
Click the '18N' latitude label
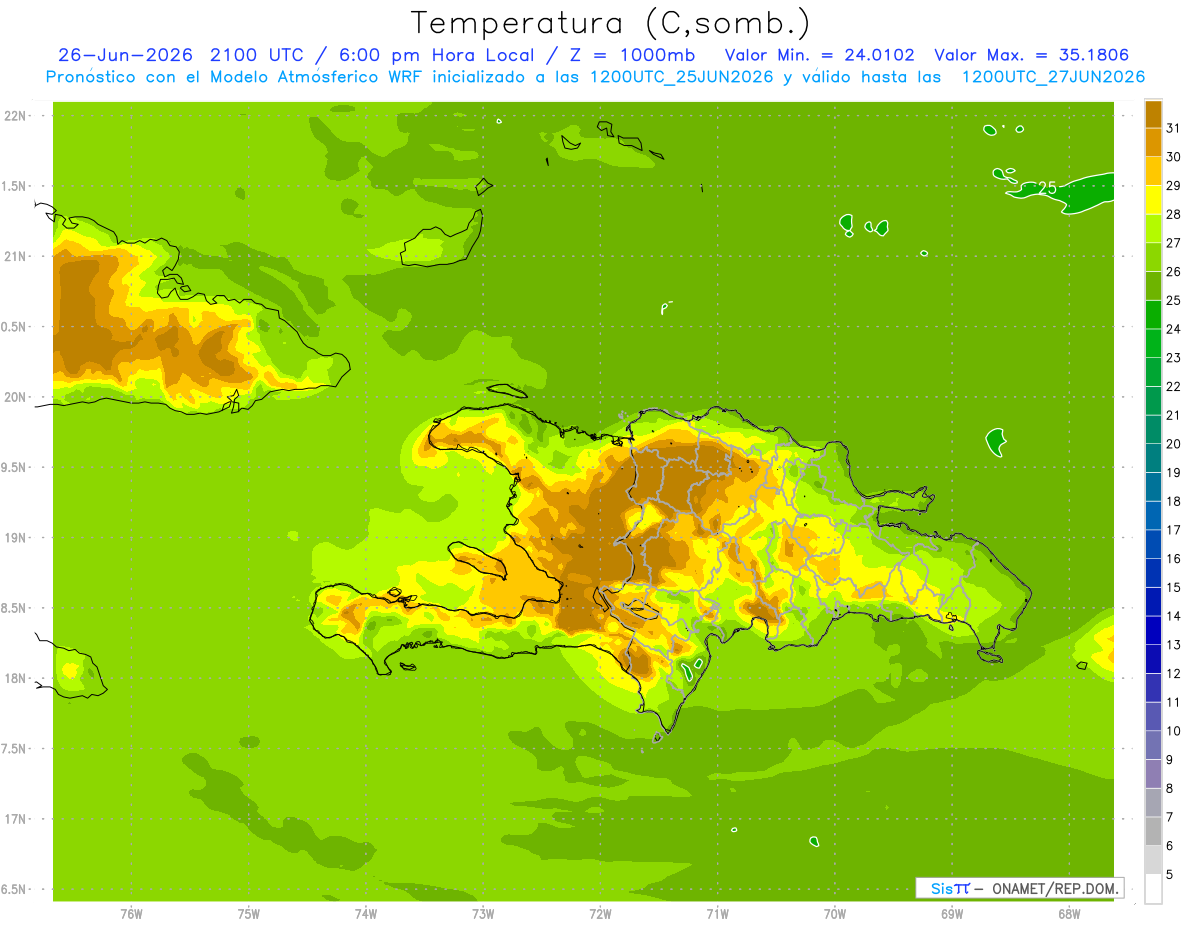click(15, 679)
